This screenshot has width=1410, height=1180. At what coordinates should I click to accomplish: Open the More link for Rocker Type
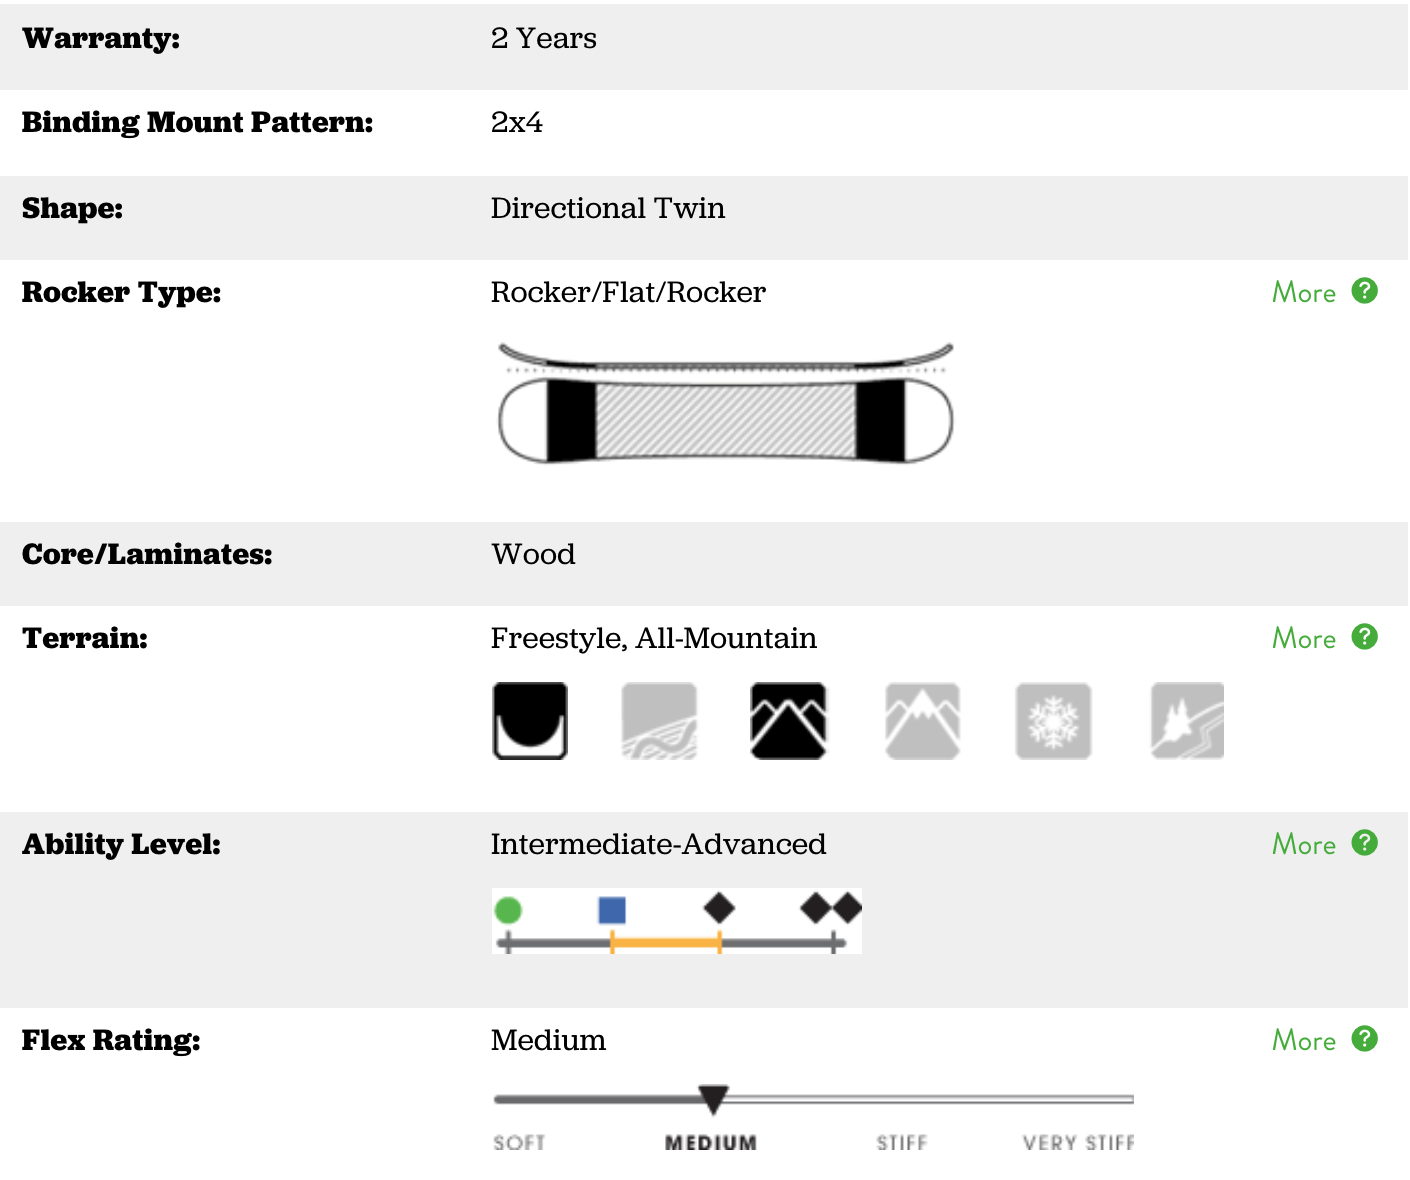click(x=1303, y=293)
